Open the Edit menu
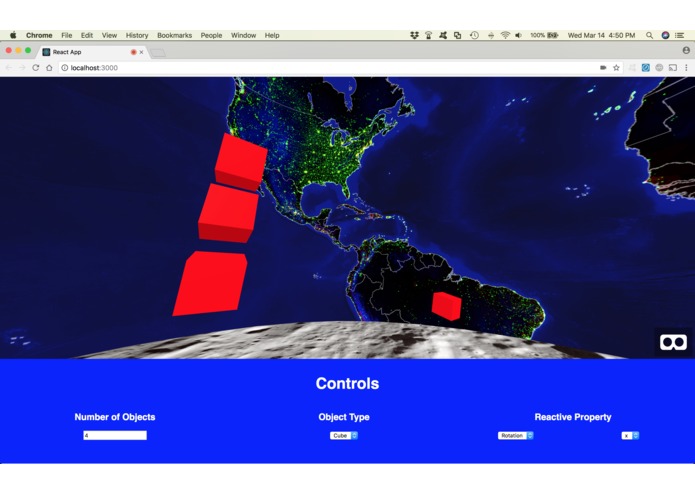 (x=87, y=35)
